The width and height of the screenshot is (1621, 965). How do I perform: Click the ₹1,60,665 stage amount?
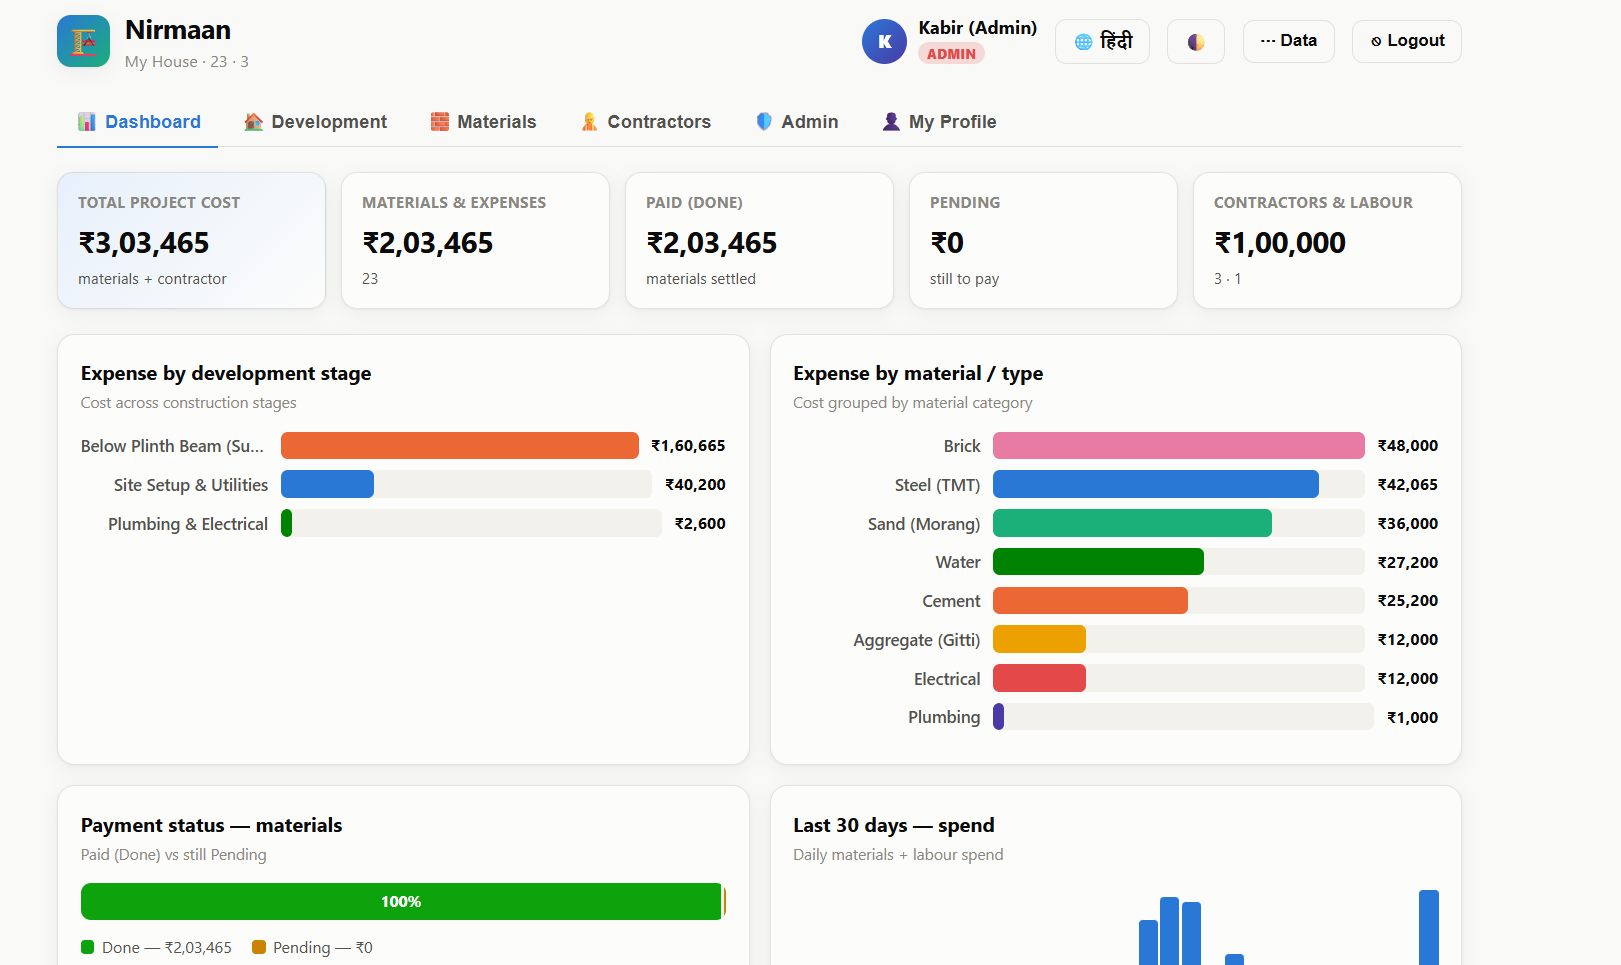click(x=688, y=446)
